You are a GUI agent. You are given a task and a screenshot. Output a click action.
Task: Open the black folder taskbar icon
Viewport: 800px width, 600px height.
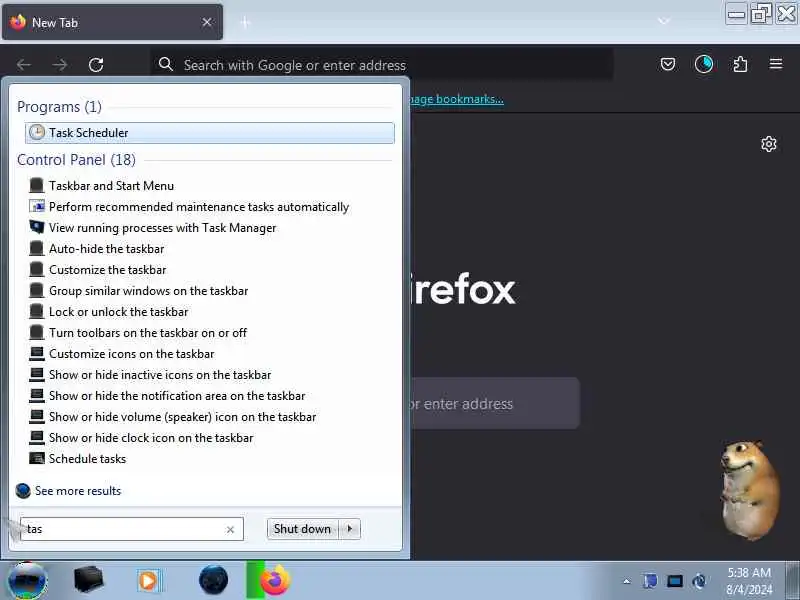(88, 580)
